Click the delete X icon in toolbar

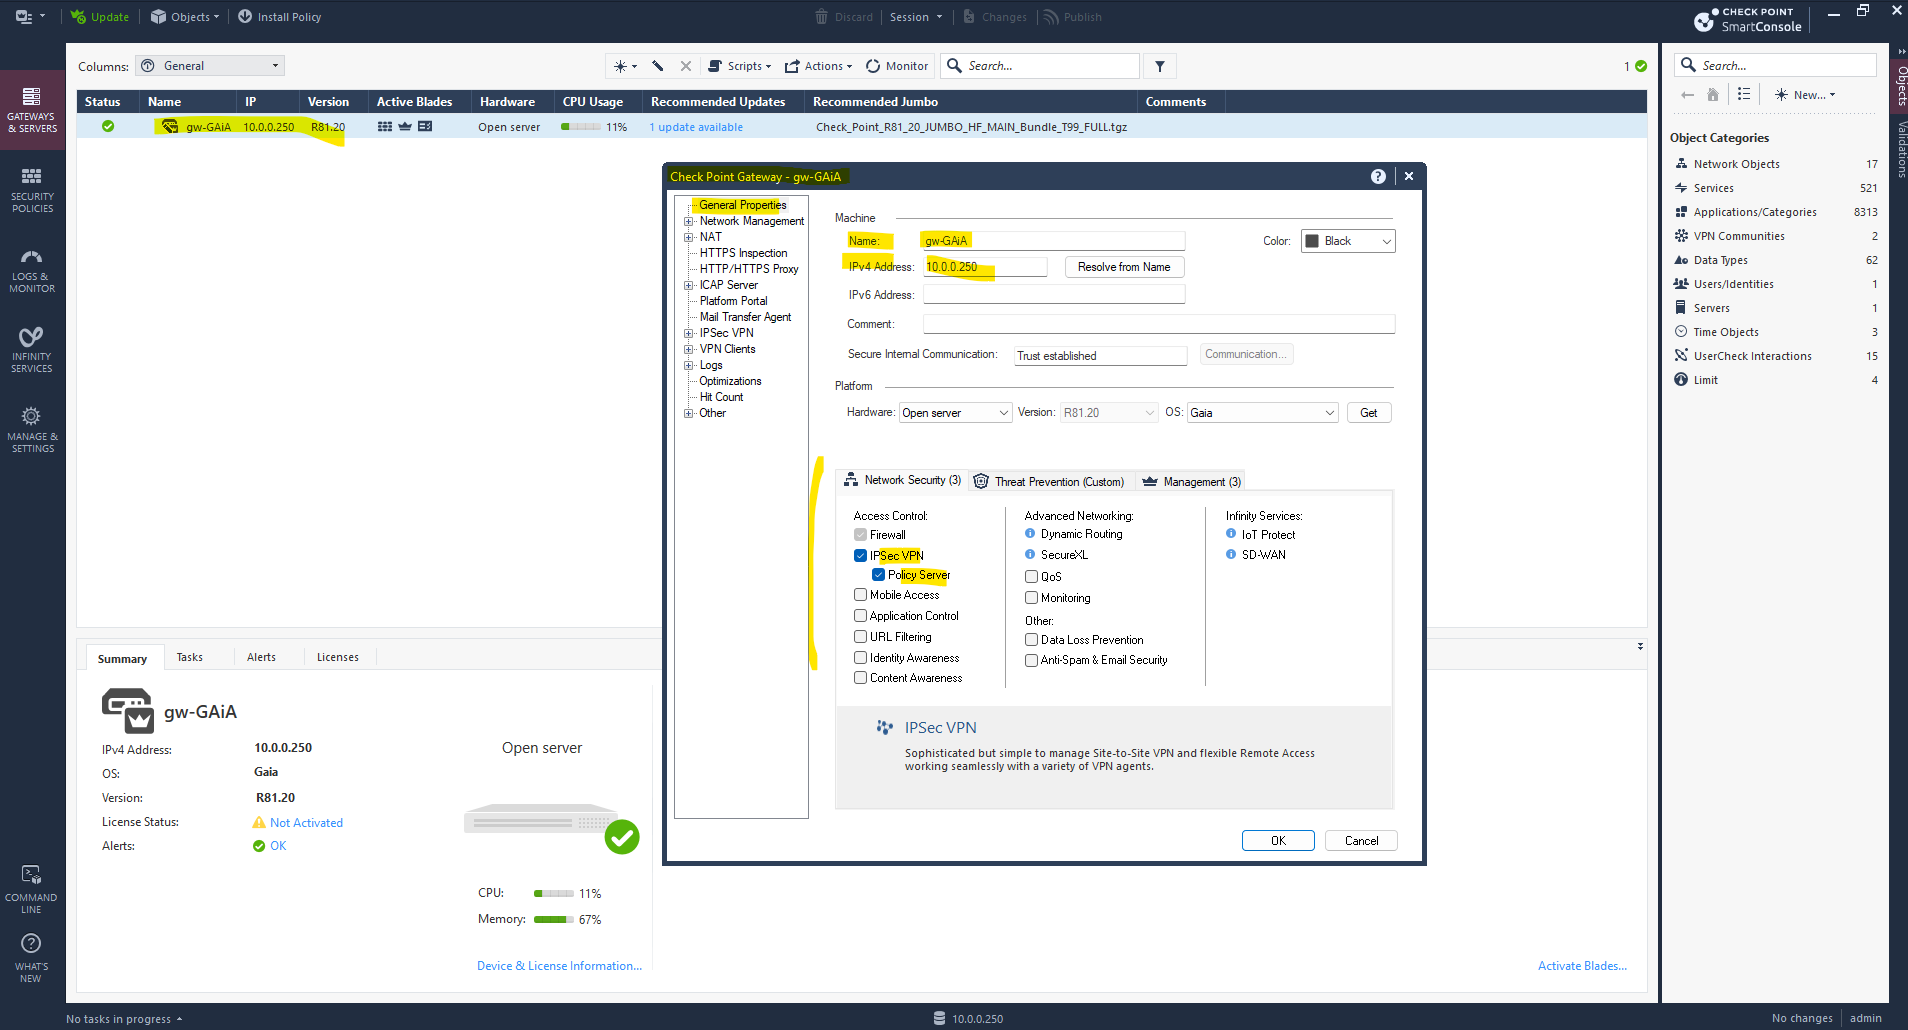coord(686,66)
